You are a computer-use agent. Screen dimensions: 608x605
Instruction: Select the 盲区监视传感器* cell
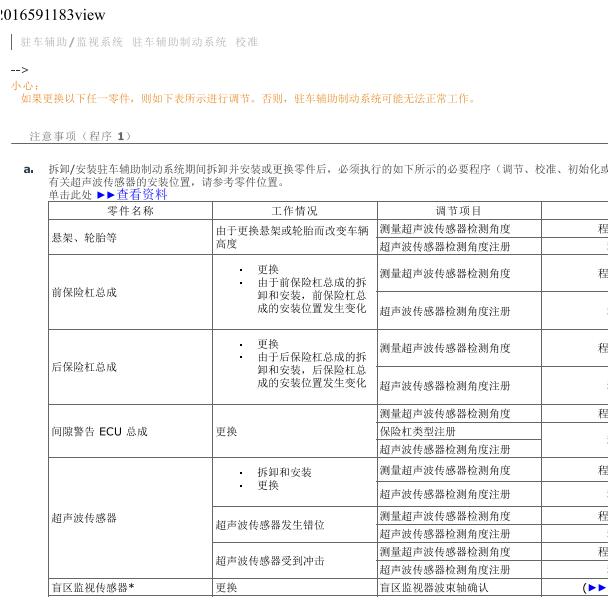click(x=130, y=588)
